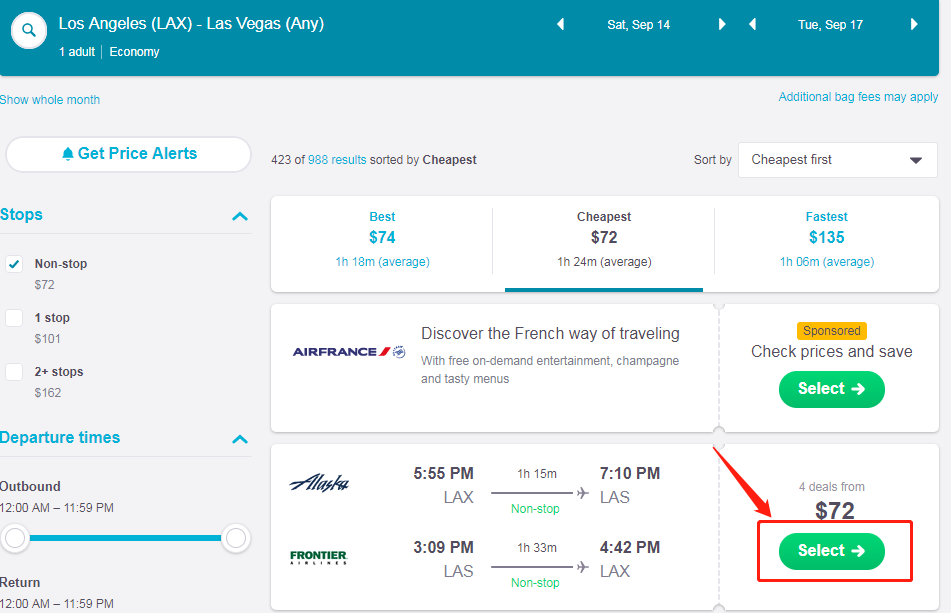Click the 1h 33m flight duration

point(537,548)
